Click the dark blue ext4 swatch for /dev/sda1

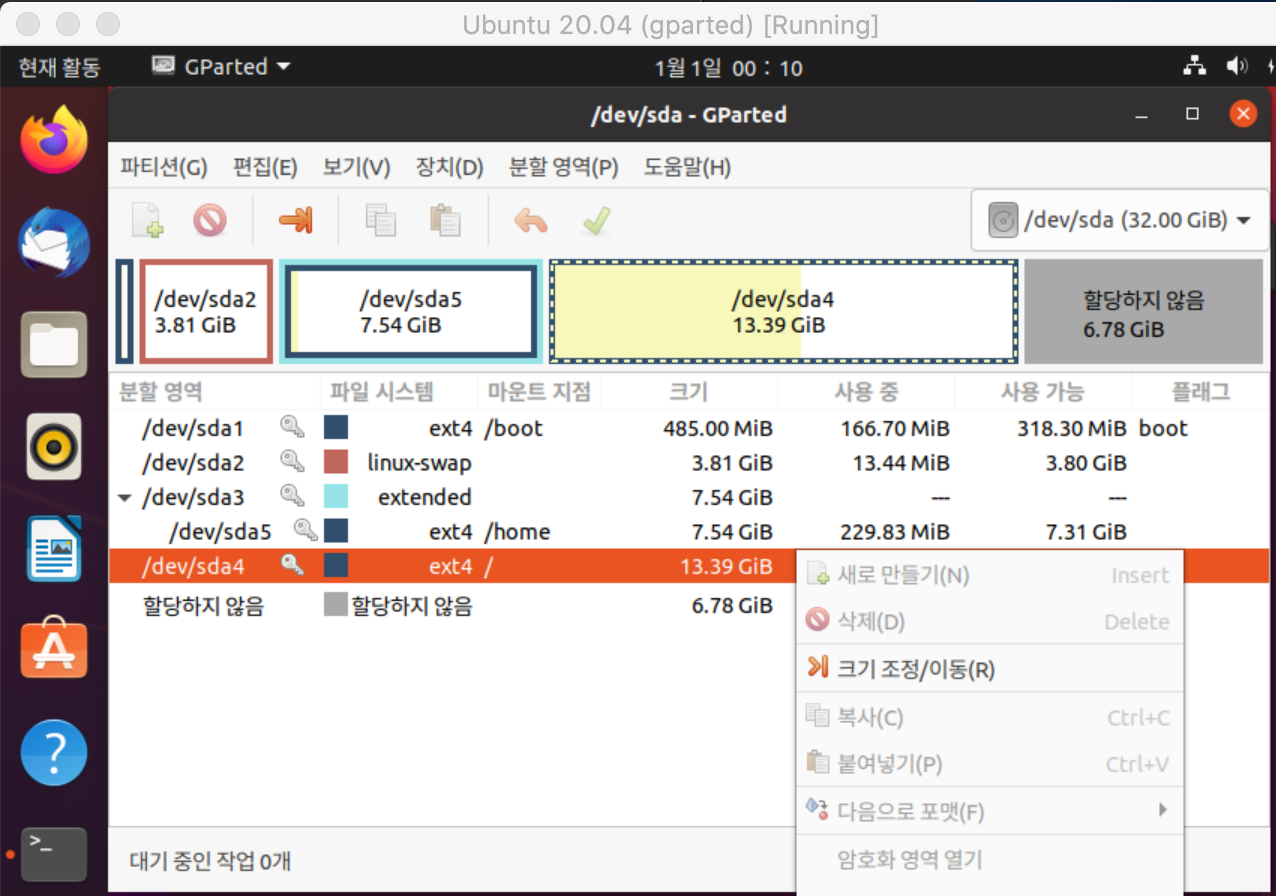pos(336,428)
